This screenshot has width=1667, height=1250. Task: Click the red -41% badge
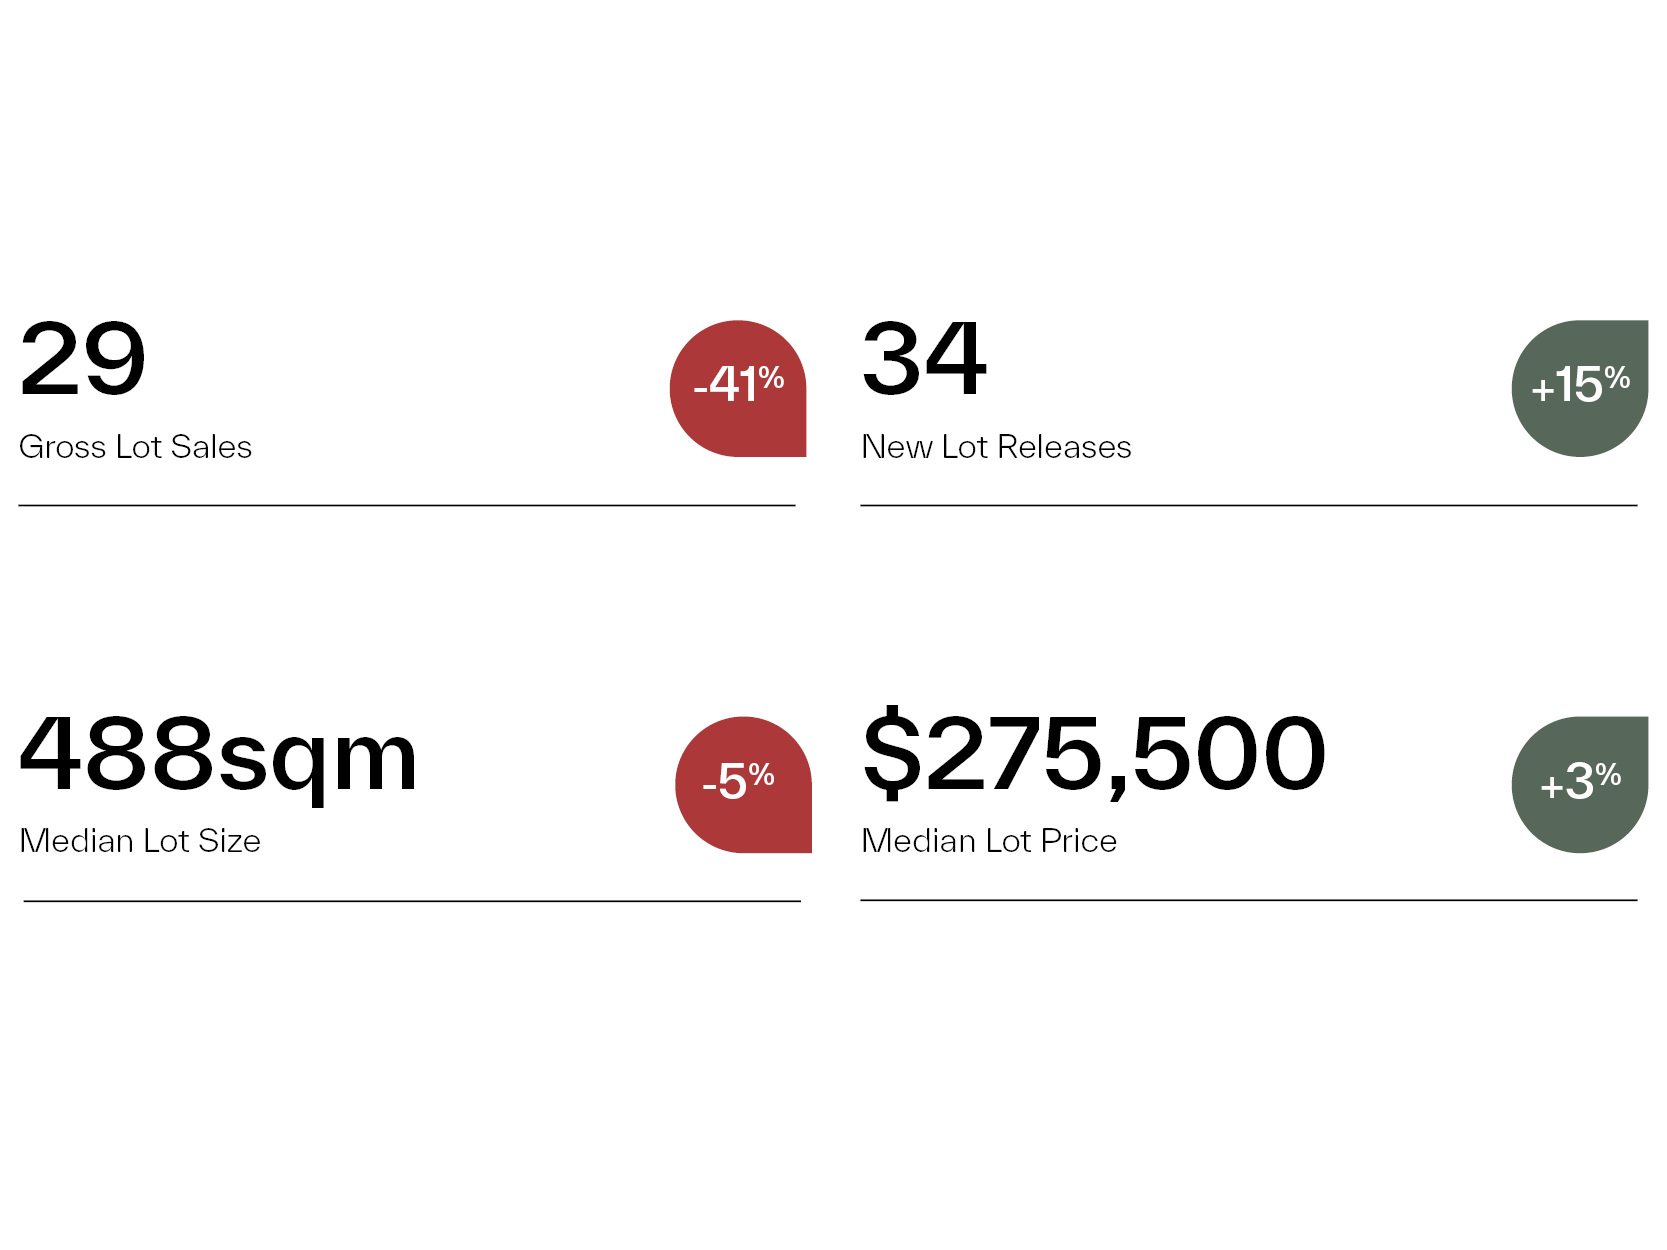[738, 388]
